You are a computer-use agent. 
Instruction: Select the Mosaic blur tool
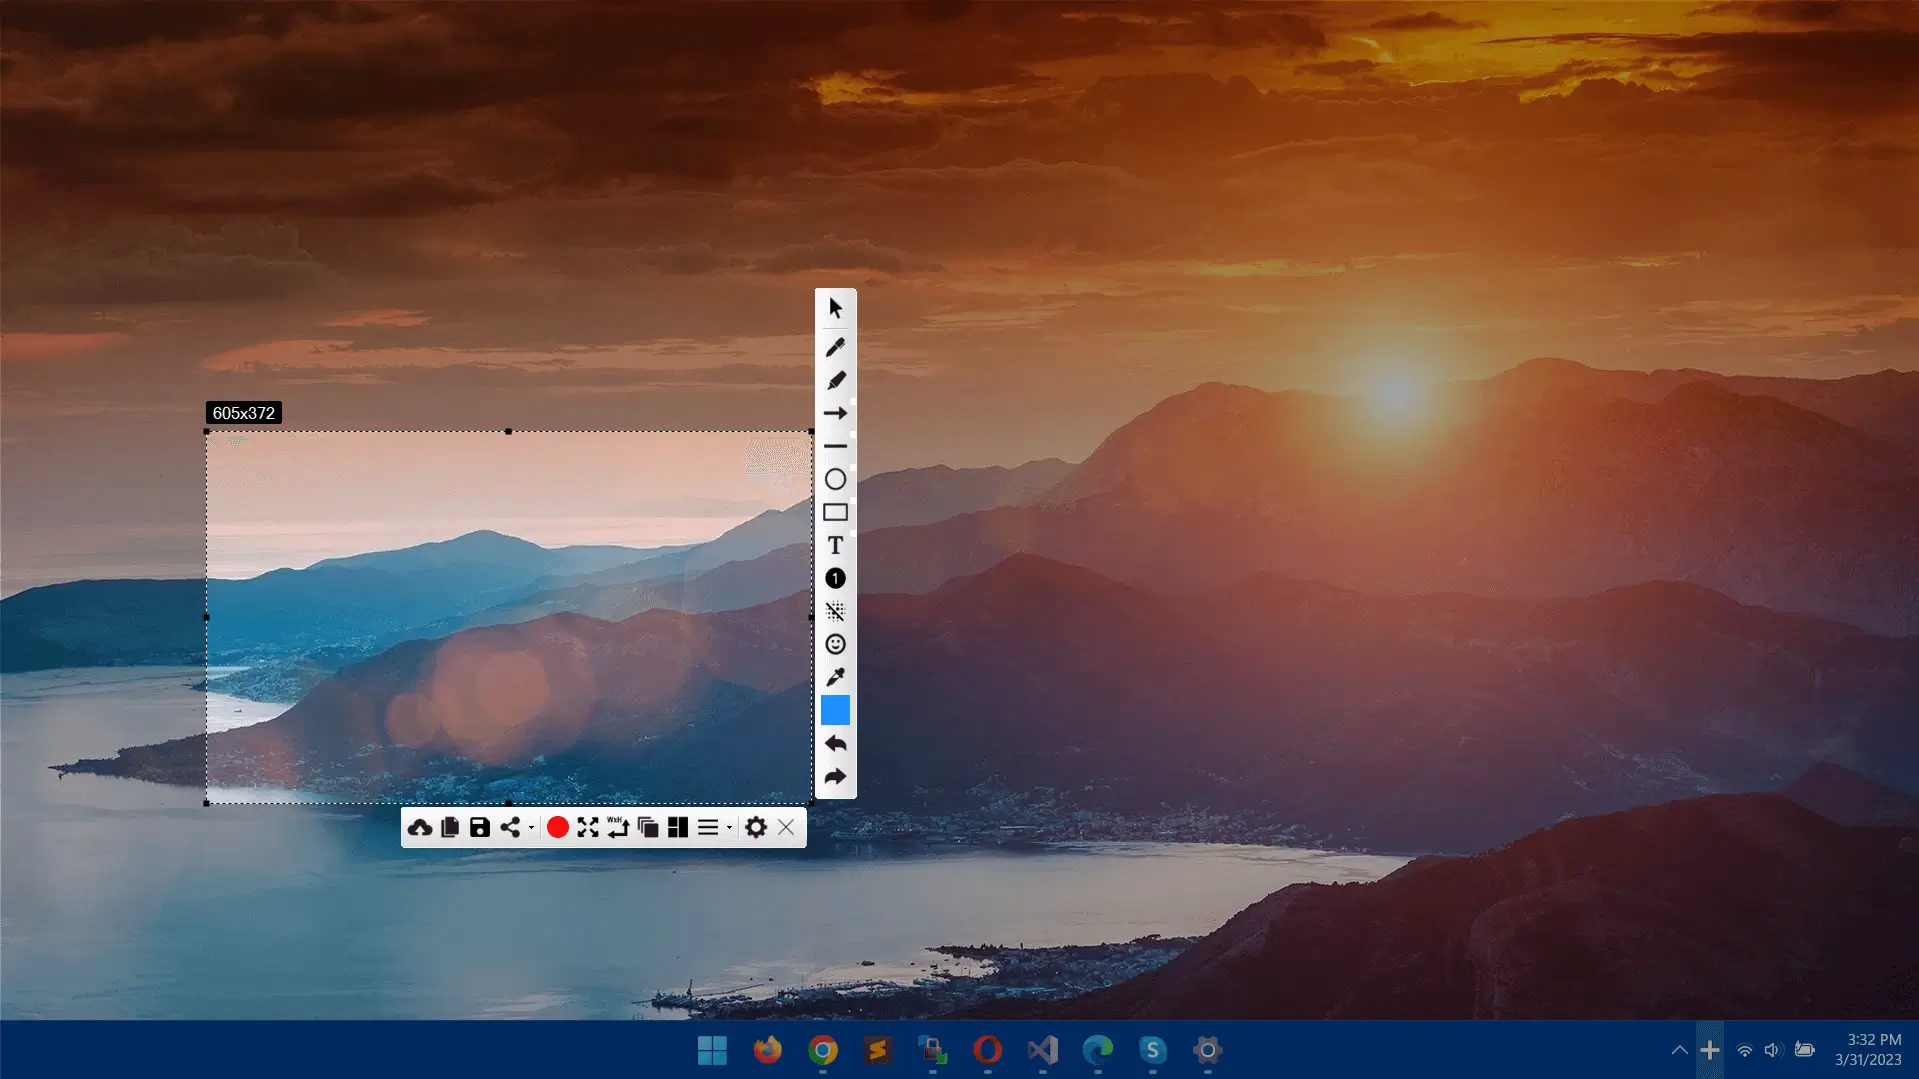click(x=836, y=611)
